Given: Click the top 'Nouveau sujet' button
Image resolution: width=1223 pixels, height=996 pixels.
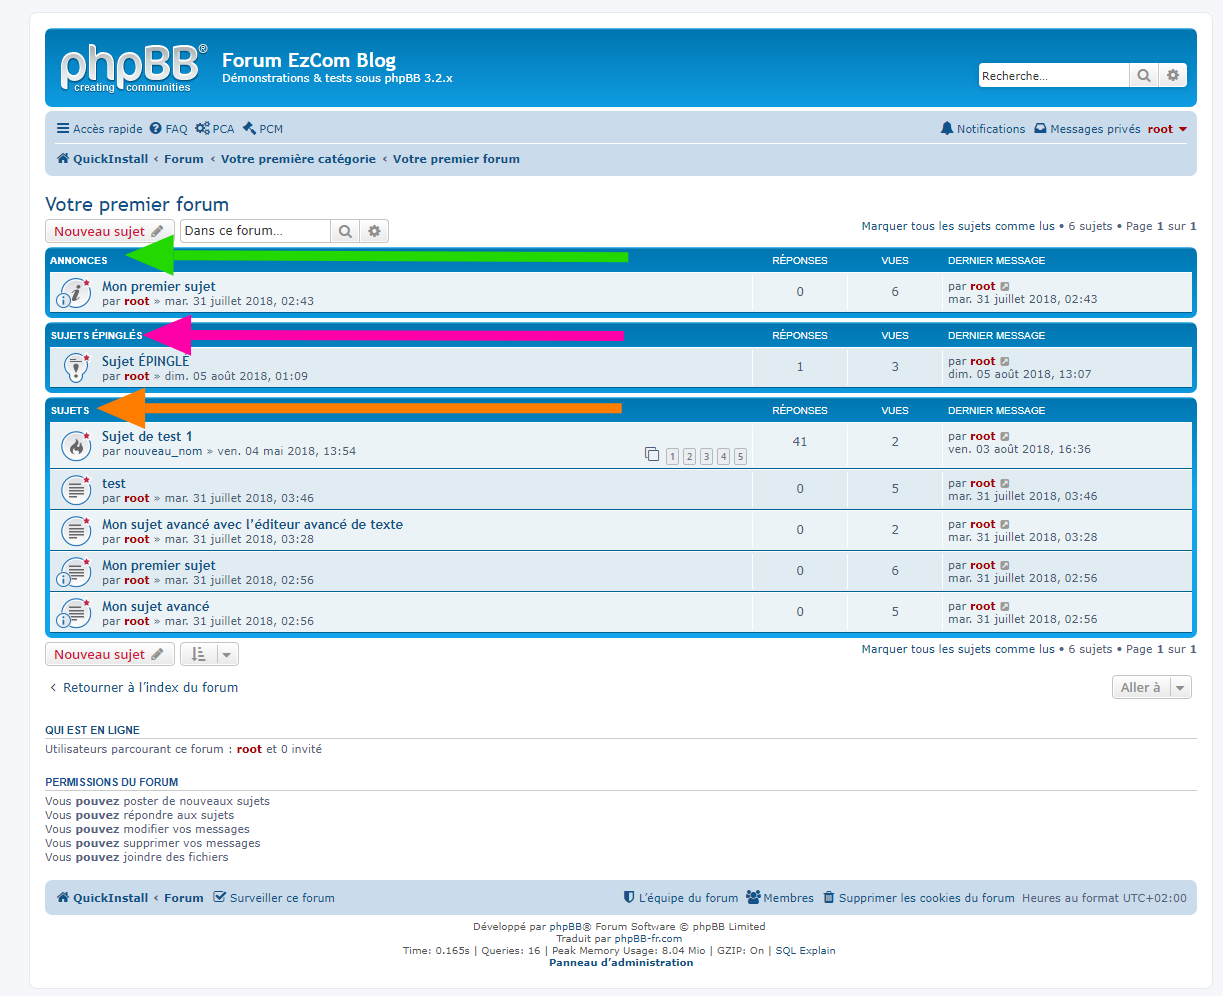Looking at the screenshot, I should 109,232.
